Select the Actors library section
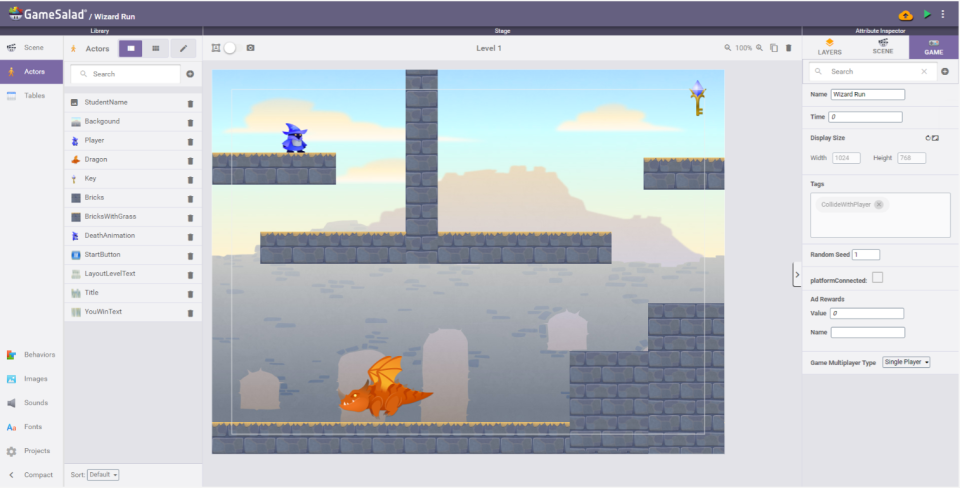This screenshot has width=960, height=488. 31,72
